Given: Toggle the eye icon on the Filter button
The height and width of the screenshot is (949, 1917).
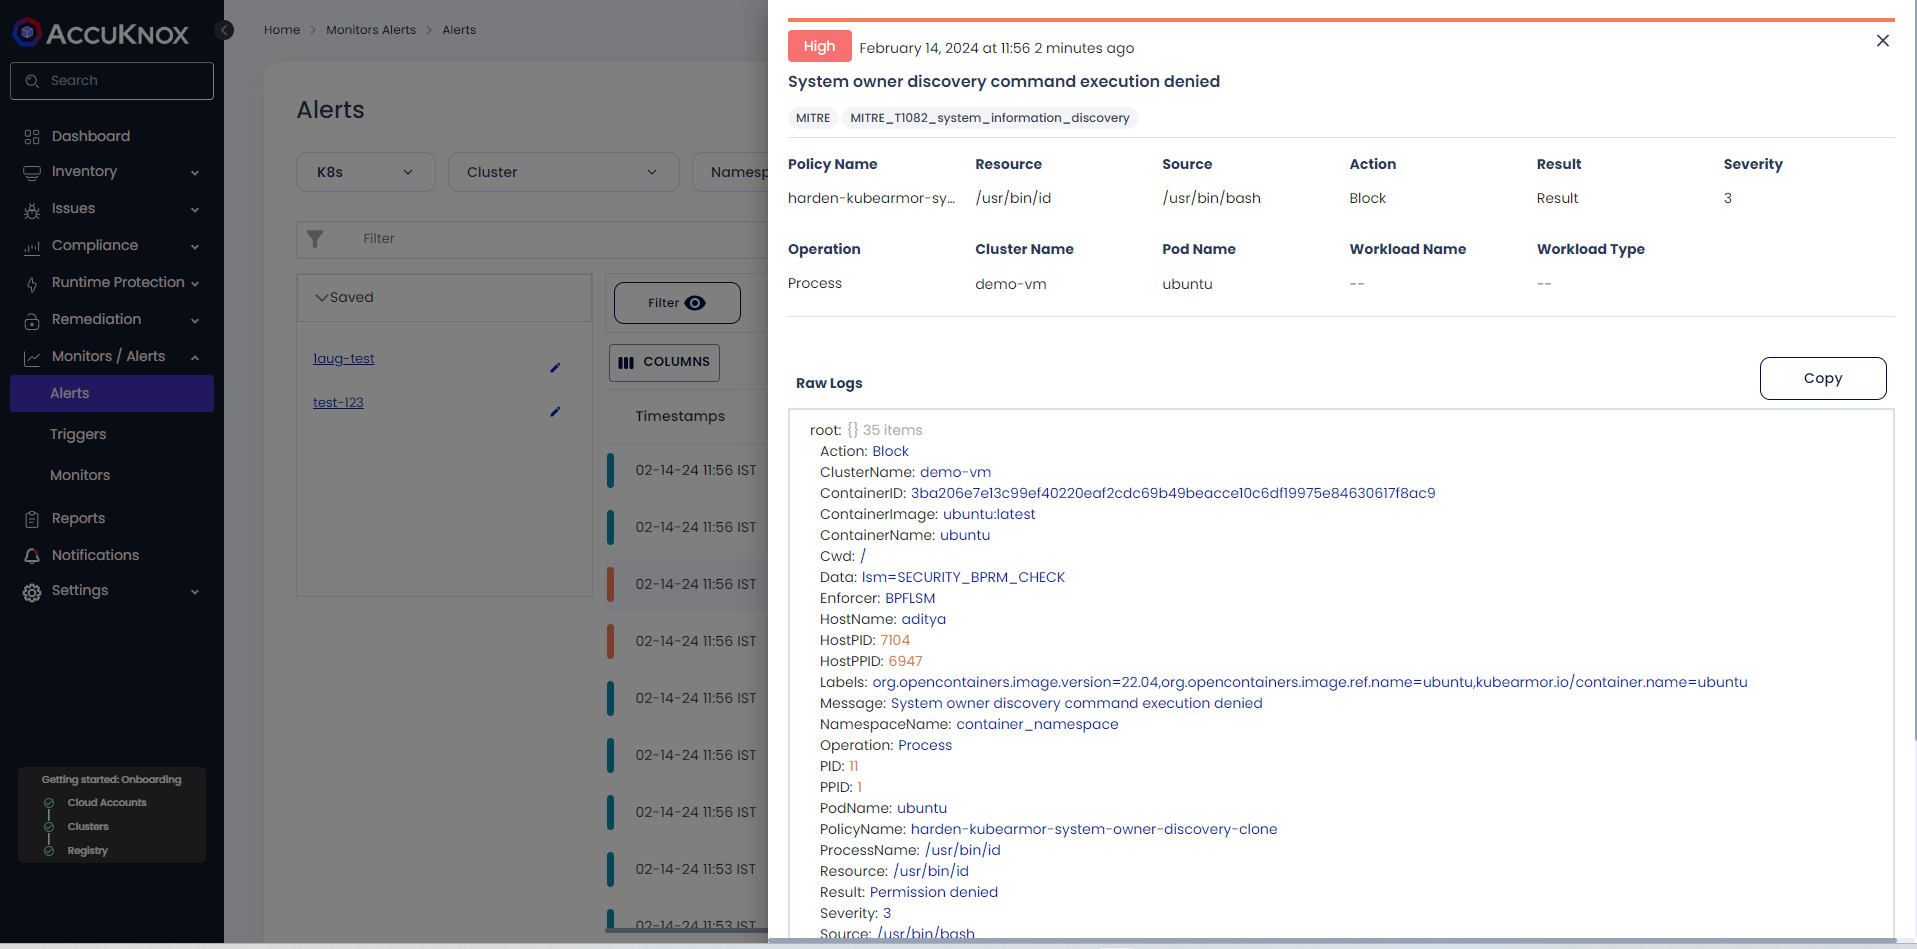Looking at the screenshot, I should coord(697,302).
